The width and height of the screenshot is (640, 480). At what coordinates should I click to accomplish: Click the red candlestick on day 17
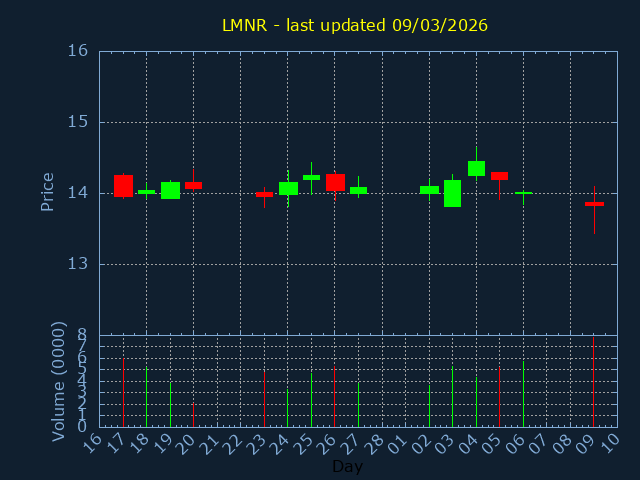123,186
